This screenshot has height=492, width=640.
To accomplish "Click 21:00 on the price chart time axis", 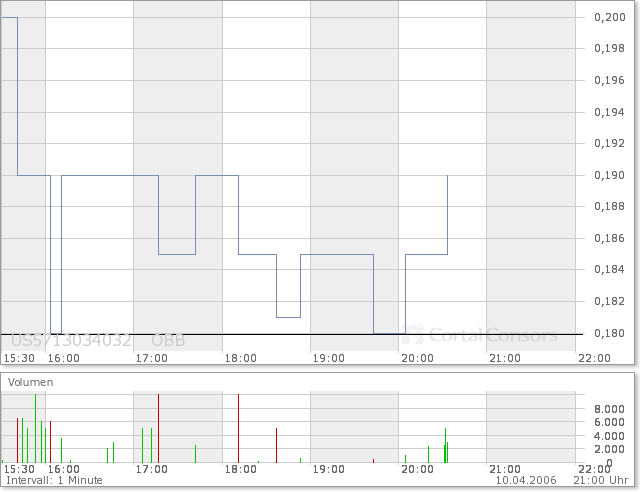I will pyautogui.click(x=505, y=358).
